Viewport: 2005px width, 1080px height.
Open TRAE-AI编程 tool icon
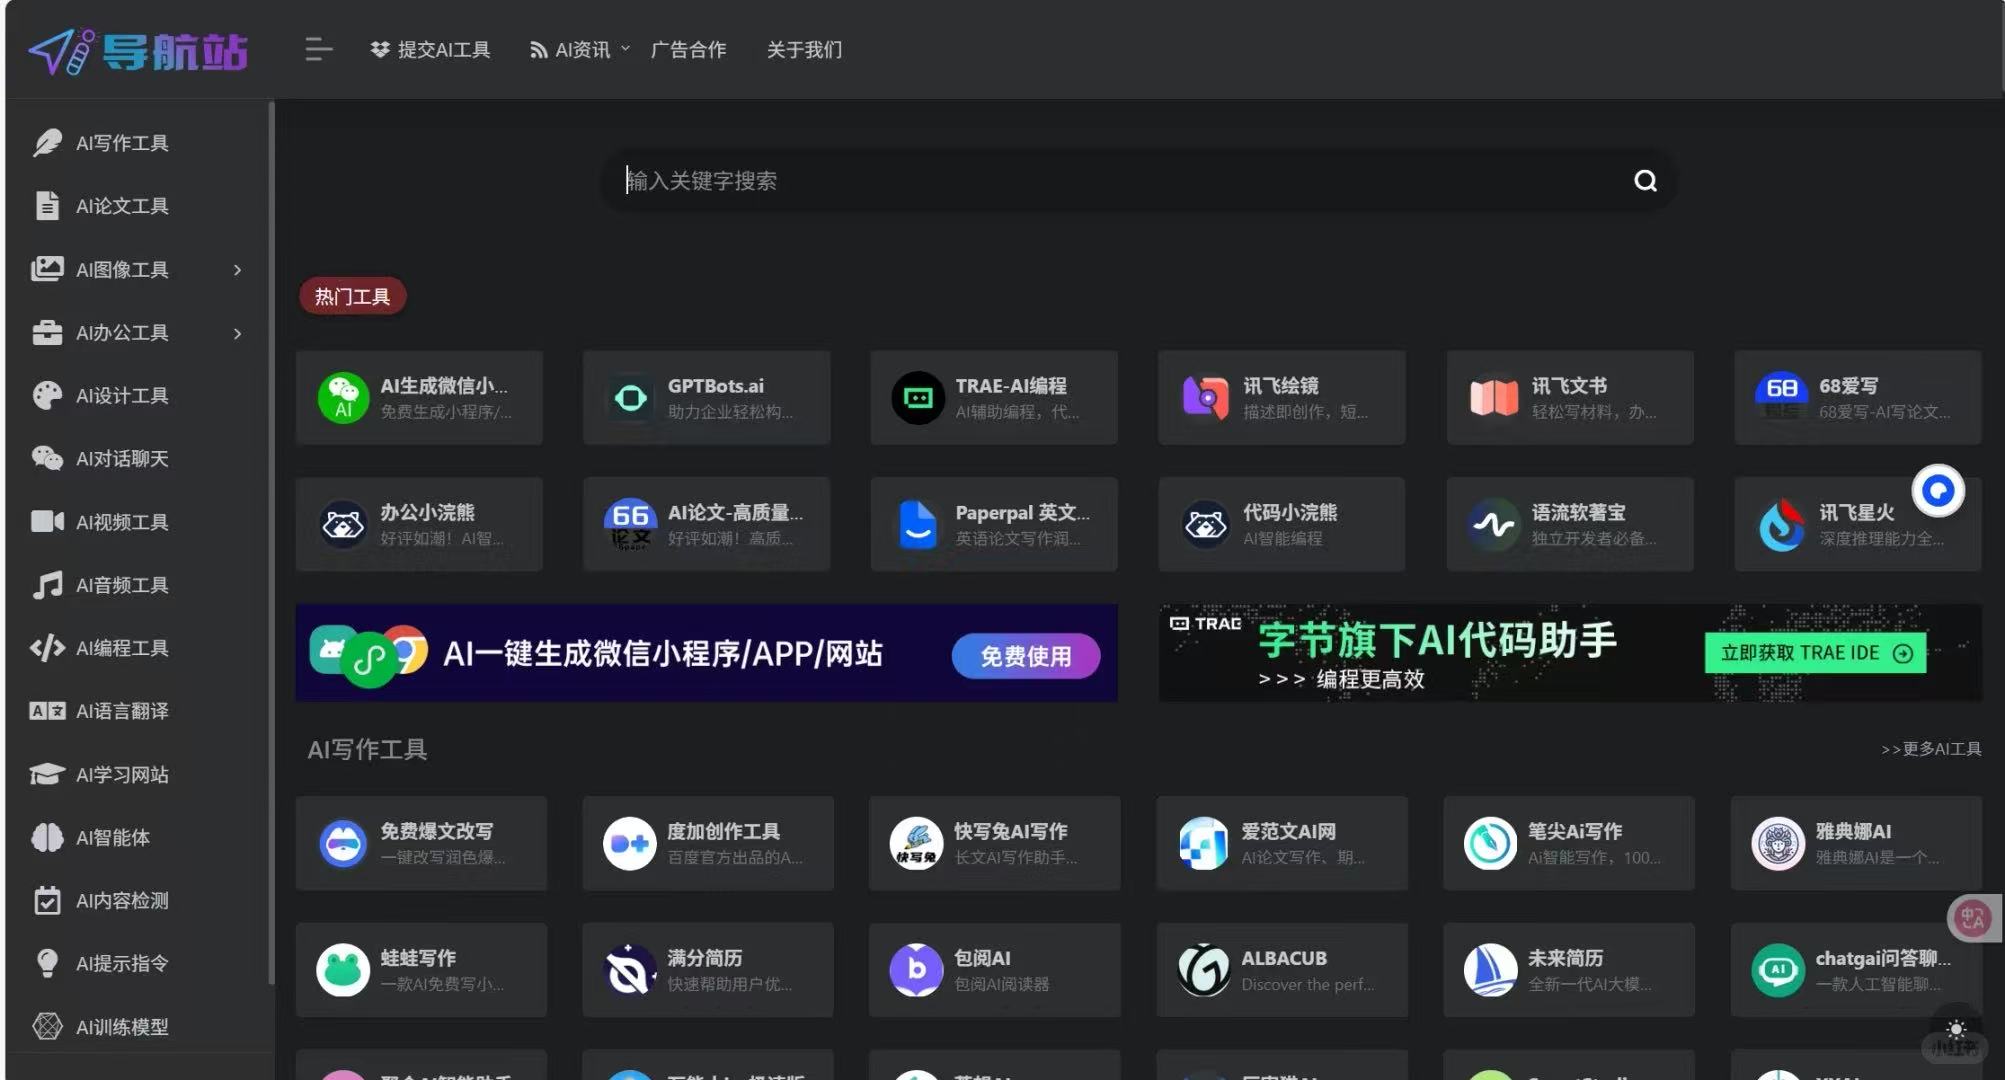pos(917,398)
